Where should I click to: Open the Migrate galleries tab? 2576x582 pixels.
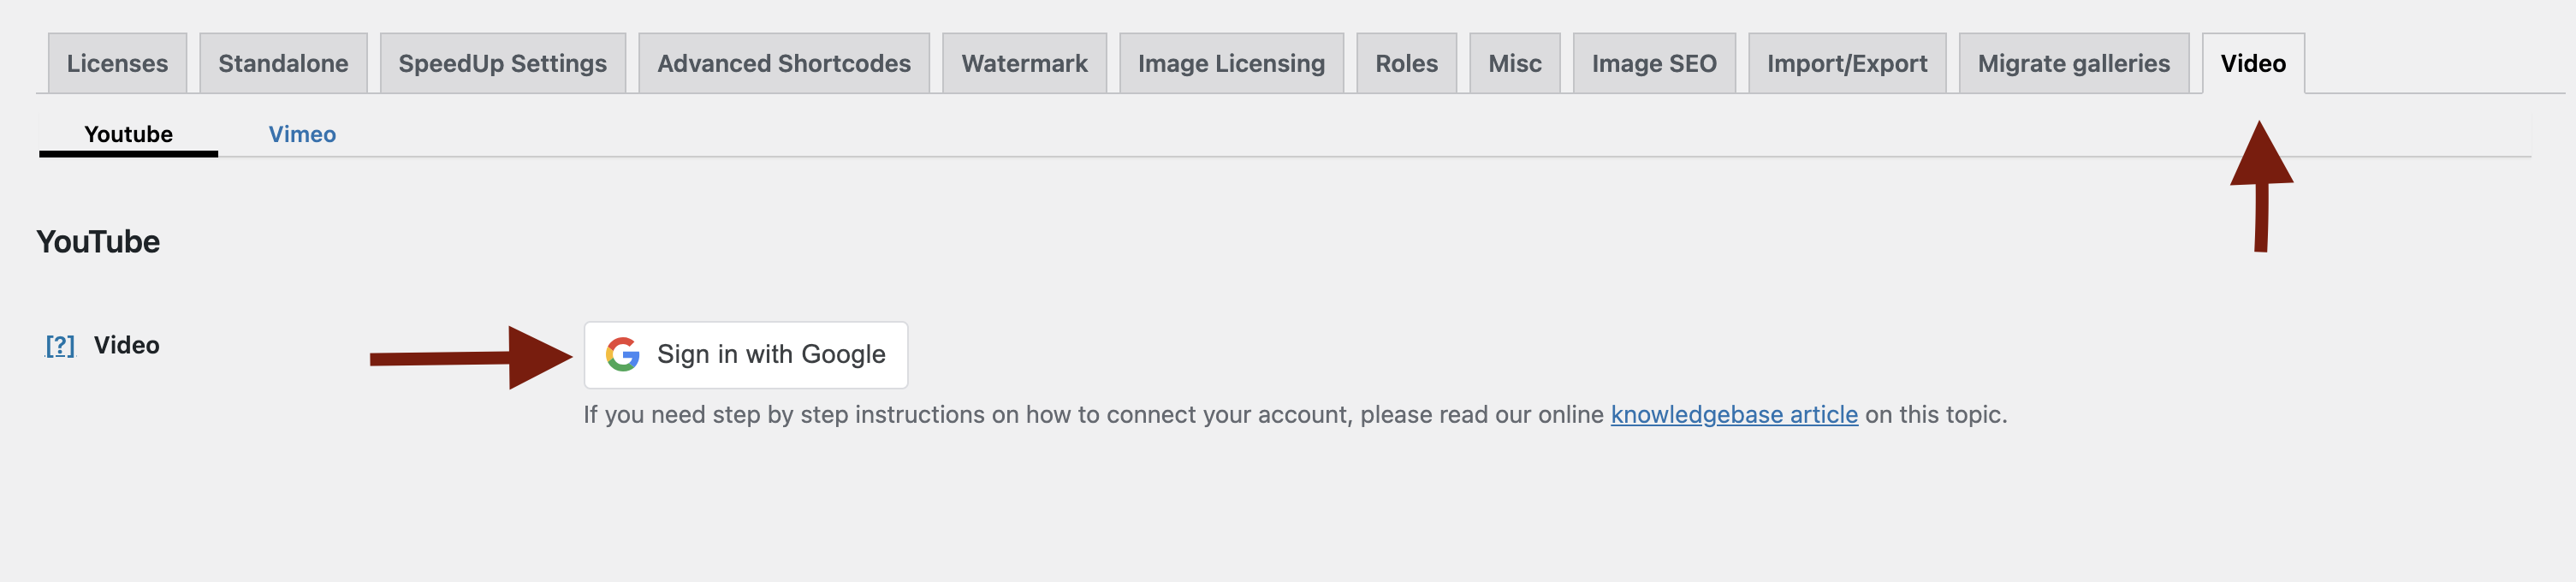(x=2073, y=63)
